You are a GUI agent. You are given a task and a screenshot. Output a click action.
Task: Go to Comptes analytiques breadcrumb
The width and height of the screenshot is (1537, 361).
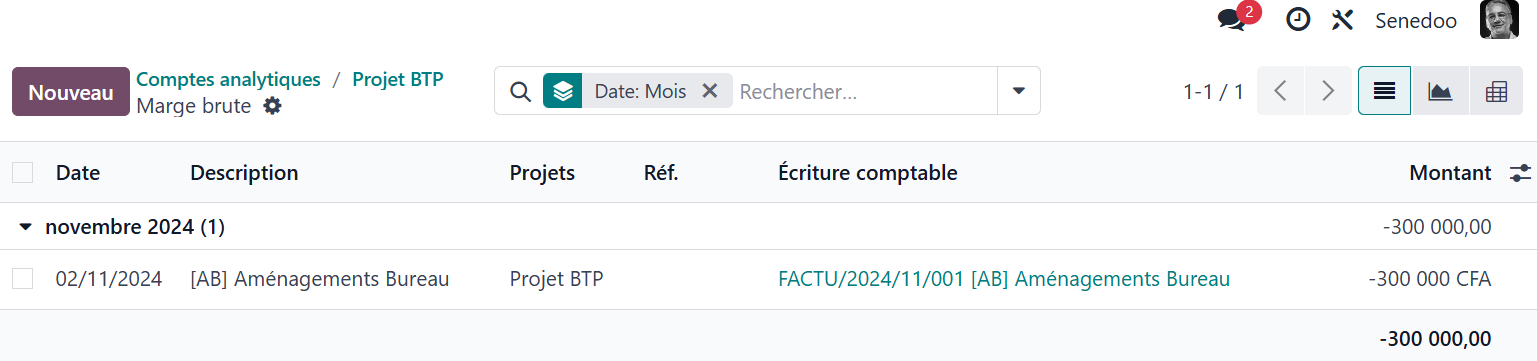click(x=228, y=79)
